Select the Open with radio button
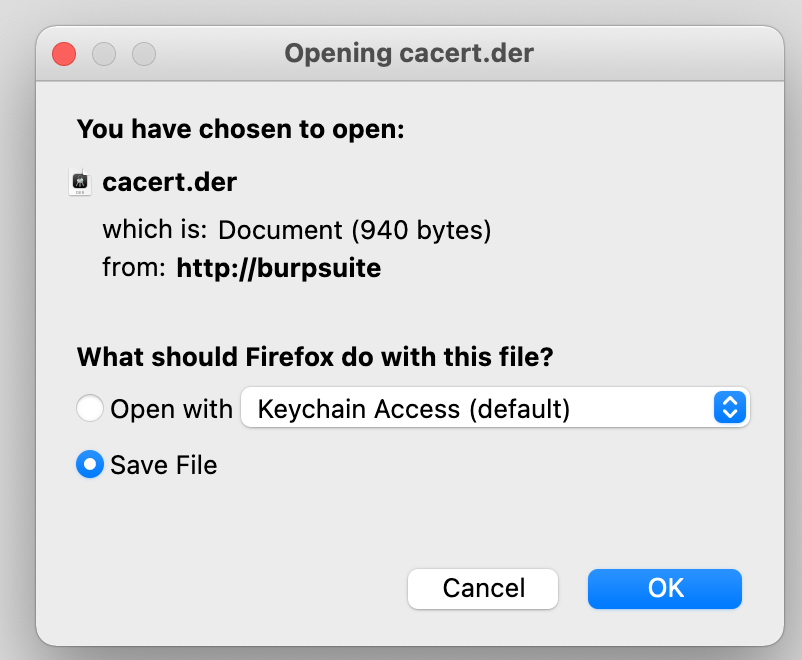Screen dimensions: 802x660 coord(90,408)
